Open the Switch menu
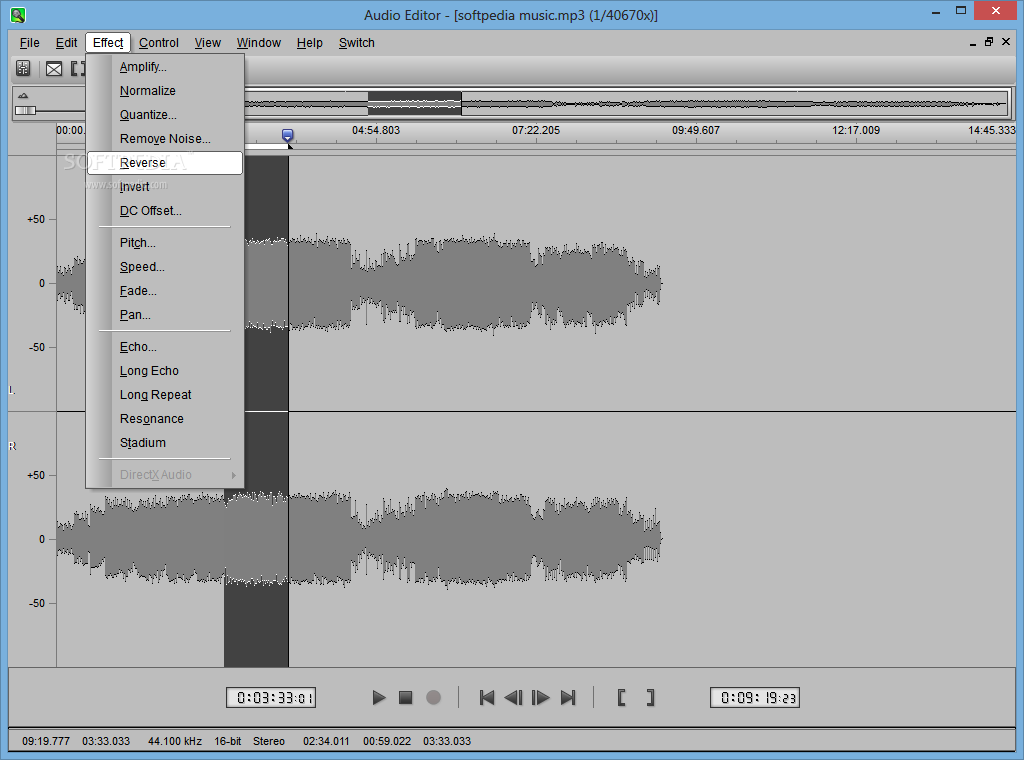Image resolution: width=1024 pixels, height=760 pixels. tap(357, 42)
